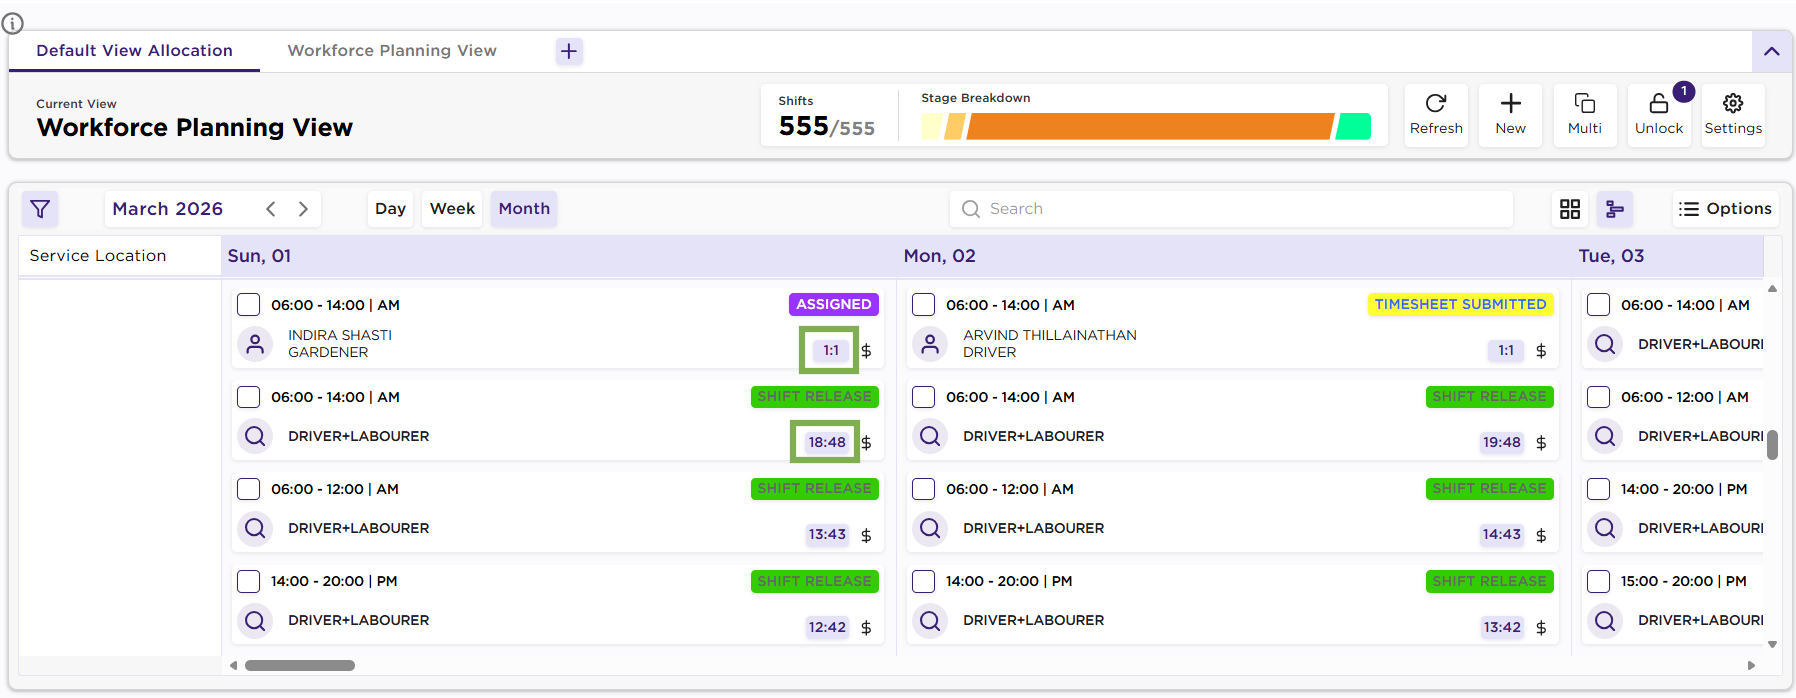Click the orange segment of Stage Breakdown bar
This screenshot has width=1796, height=698.
pos(1150,127)
